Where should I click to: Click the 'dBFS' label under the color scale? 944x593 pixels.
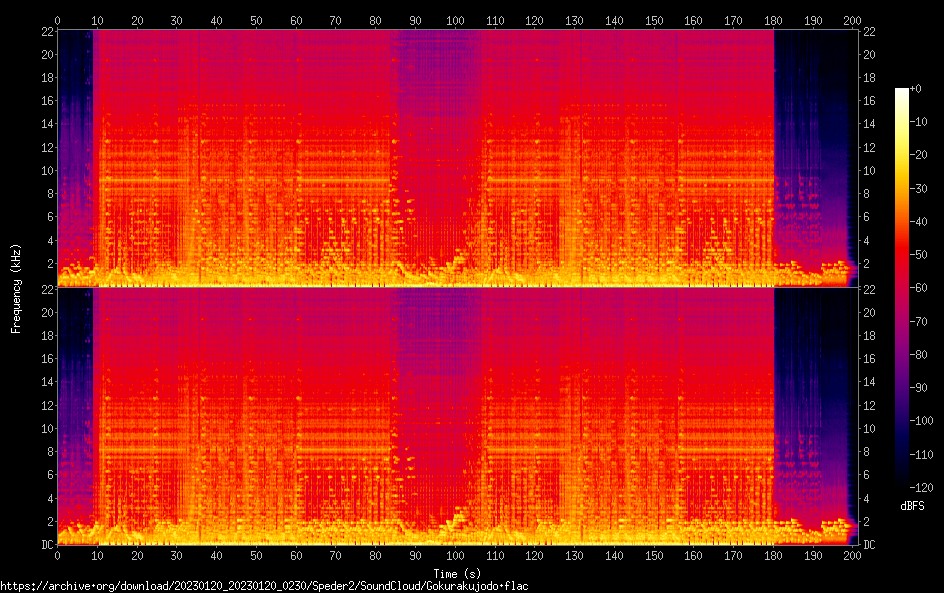tap(911, 507)
